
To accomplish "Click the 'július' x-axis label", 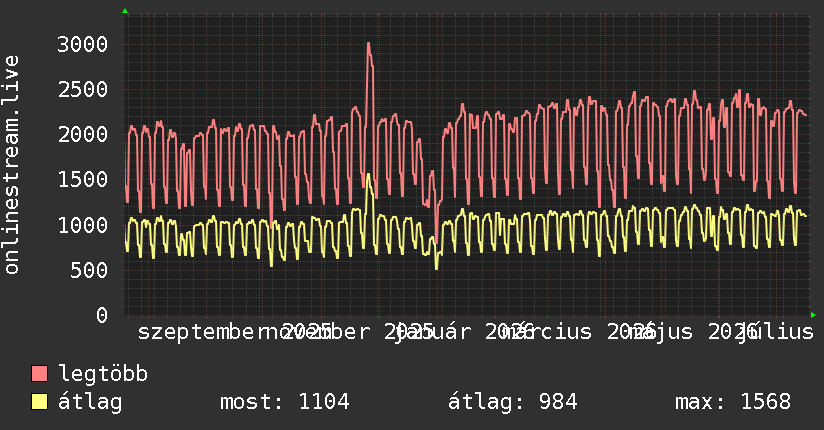I will pyautogui.click(x=776, y=332).
